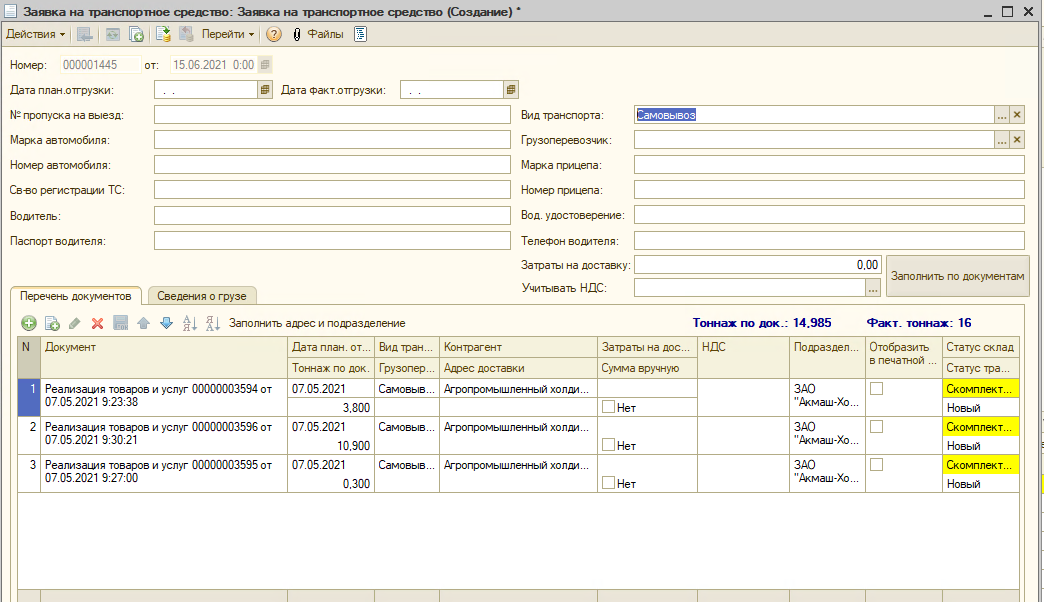Check Отобразить в печатной for row 3
This screenshot has height=602, width=1044.
876,464
